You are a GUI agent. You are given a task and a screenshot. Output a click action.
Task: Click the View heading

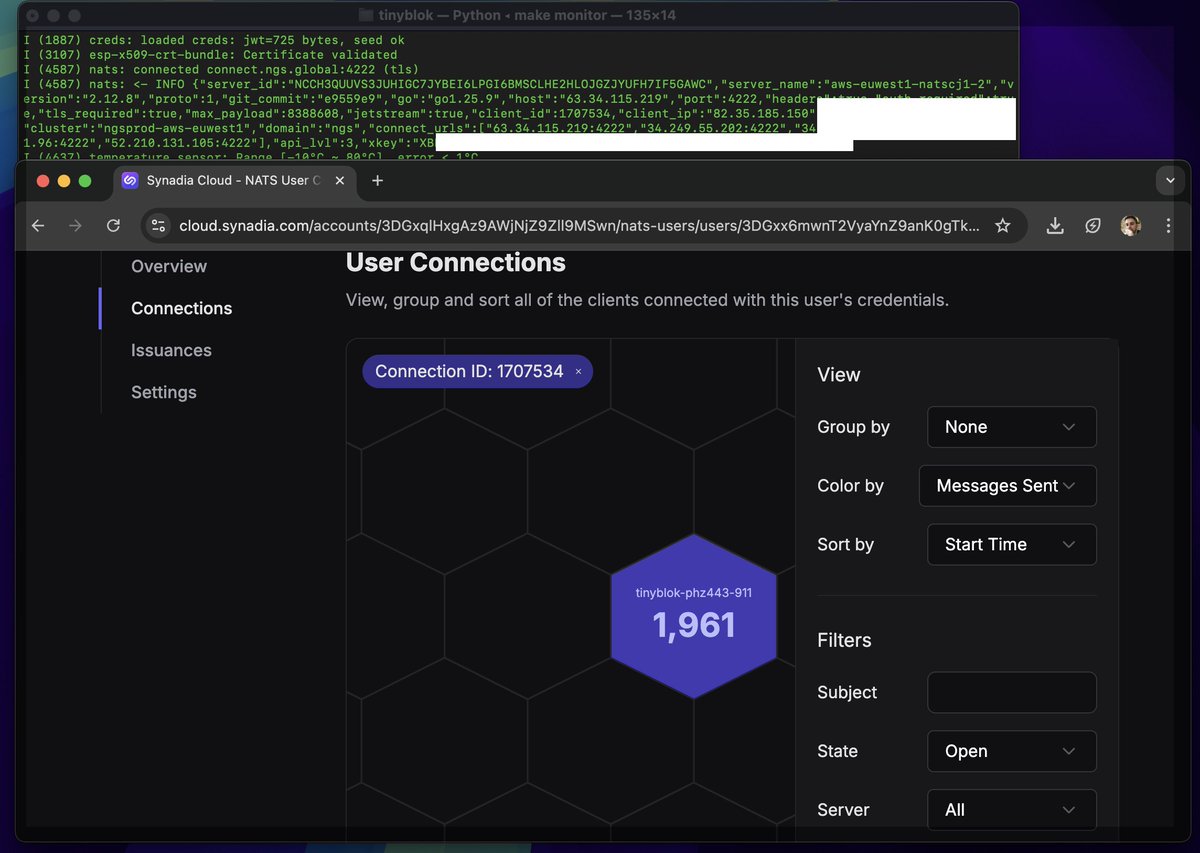point(839,375)
